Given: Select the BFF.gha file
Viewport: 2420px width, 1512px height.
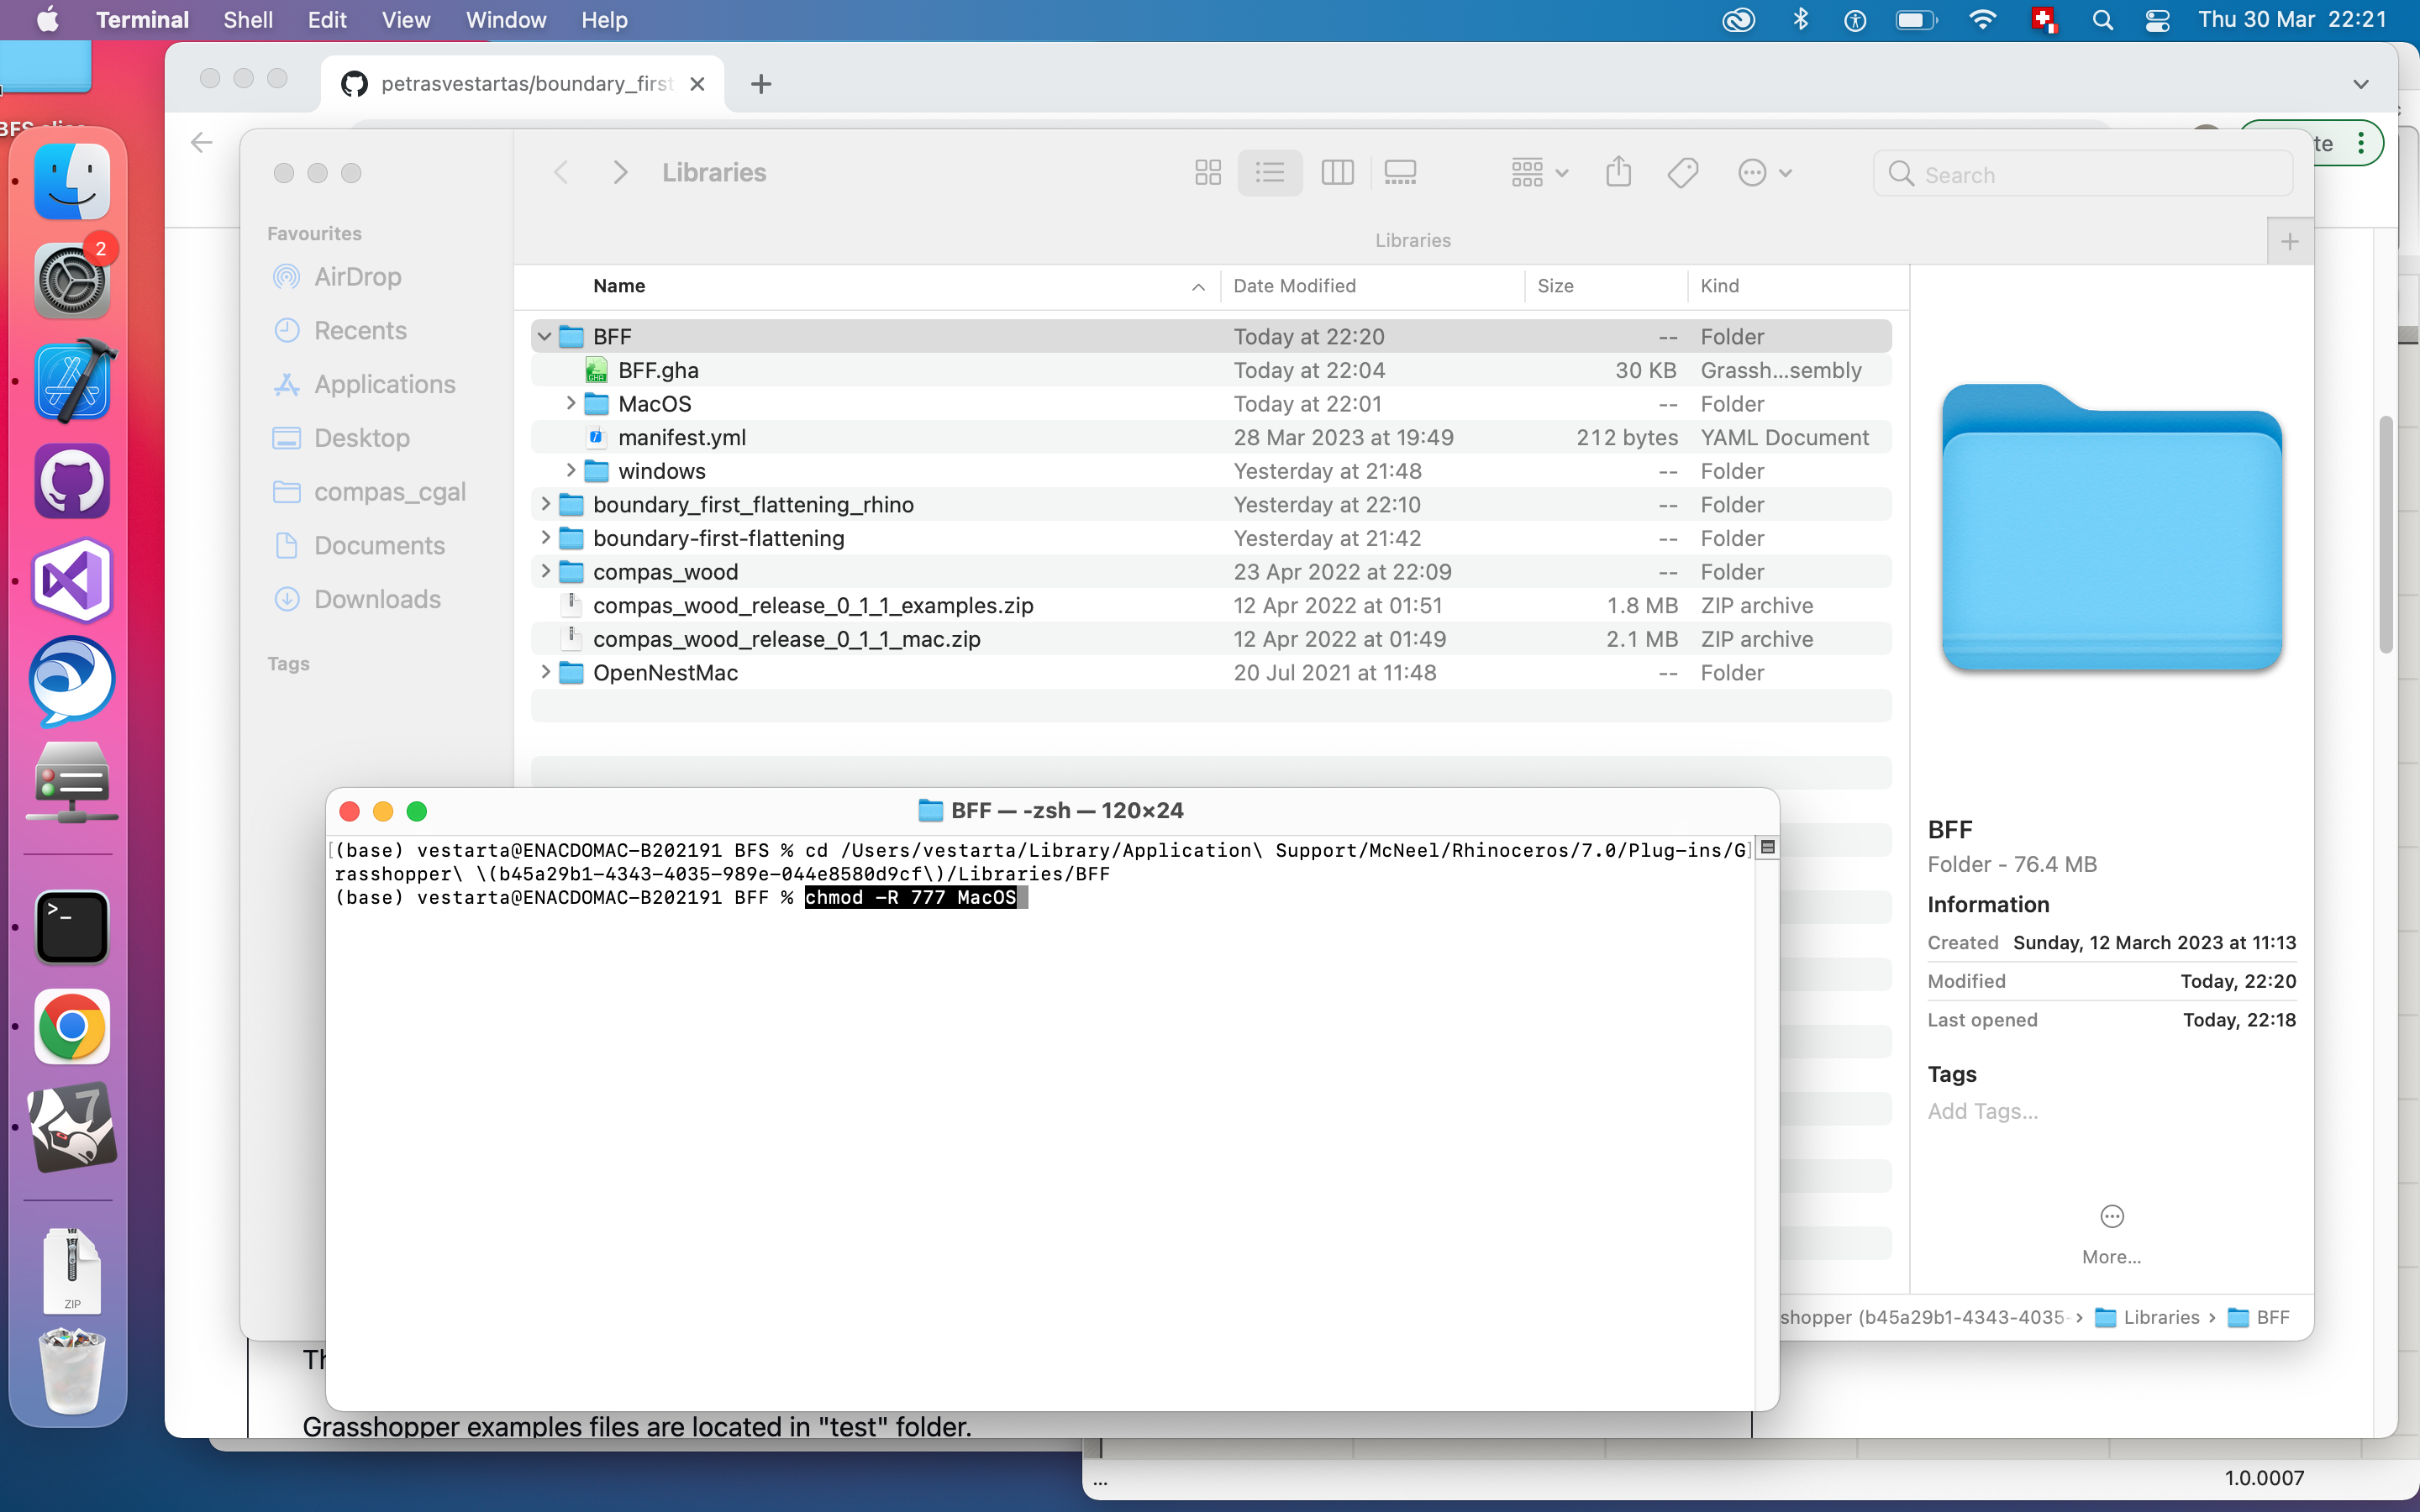Looking at the screenshot, I should point(1211,370).
